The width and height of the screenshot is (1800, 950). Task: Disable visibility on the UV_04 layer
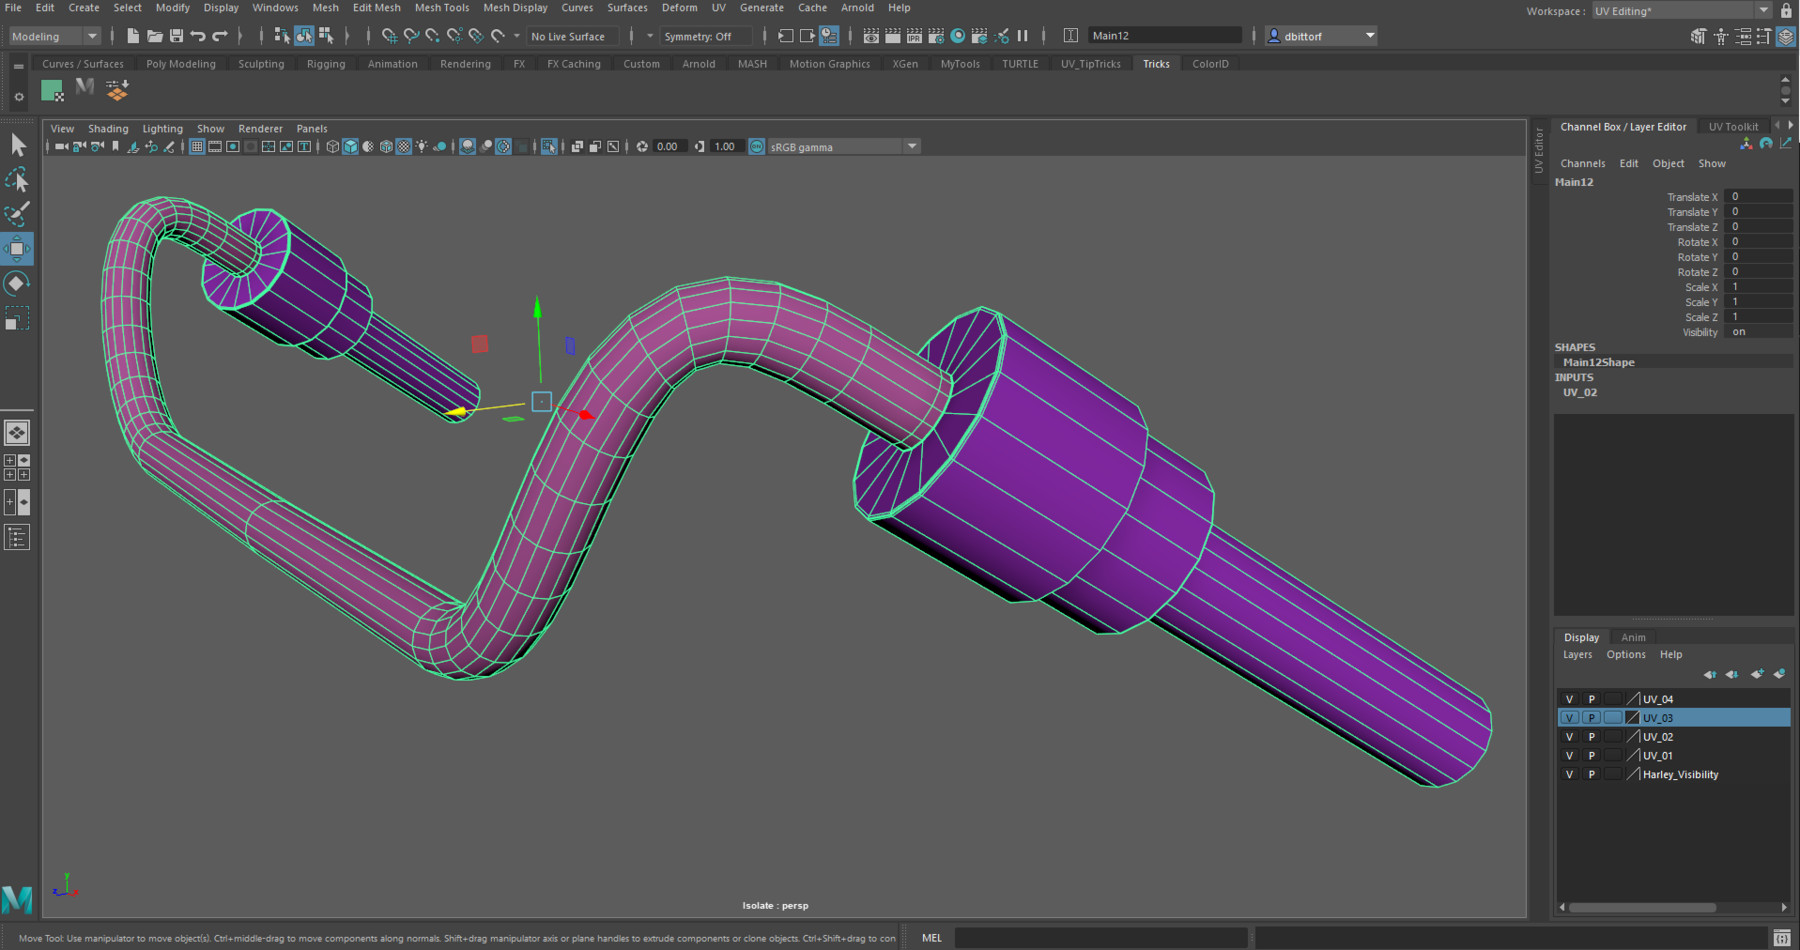point(1568,698)
